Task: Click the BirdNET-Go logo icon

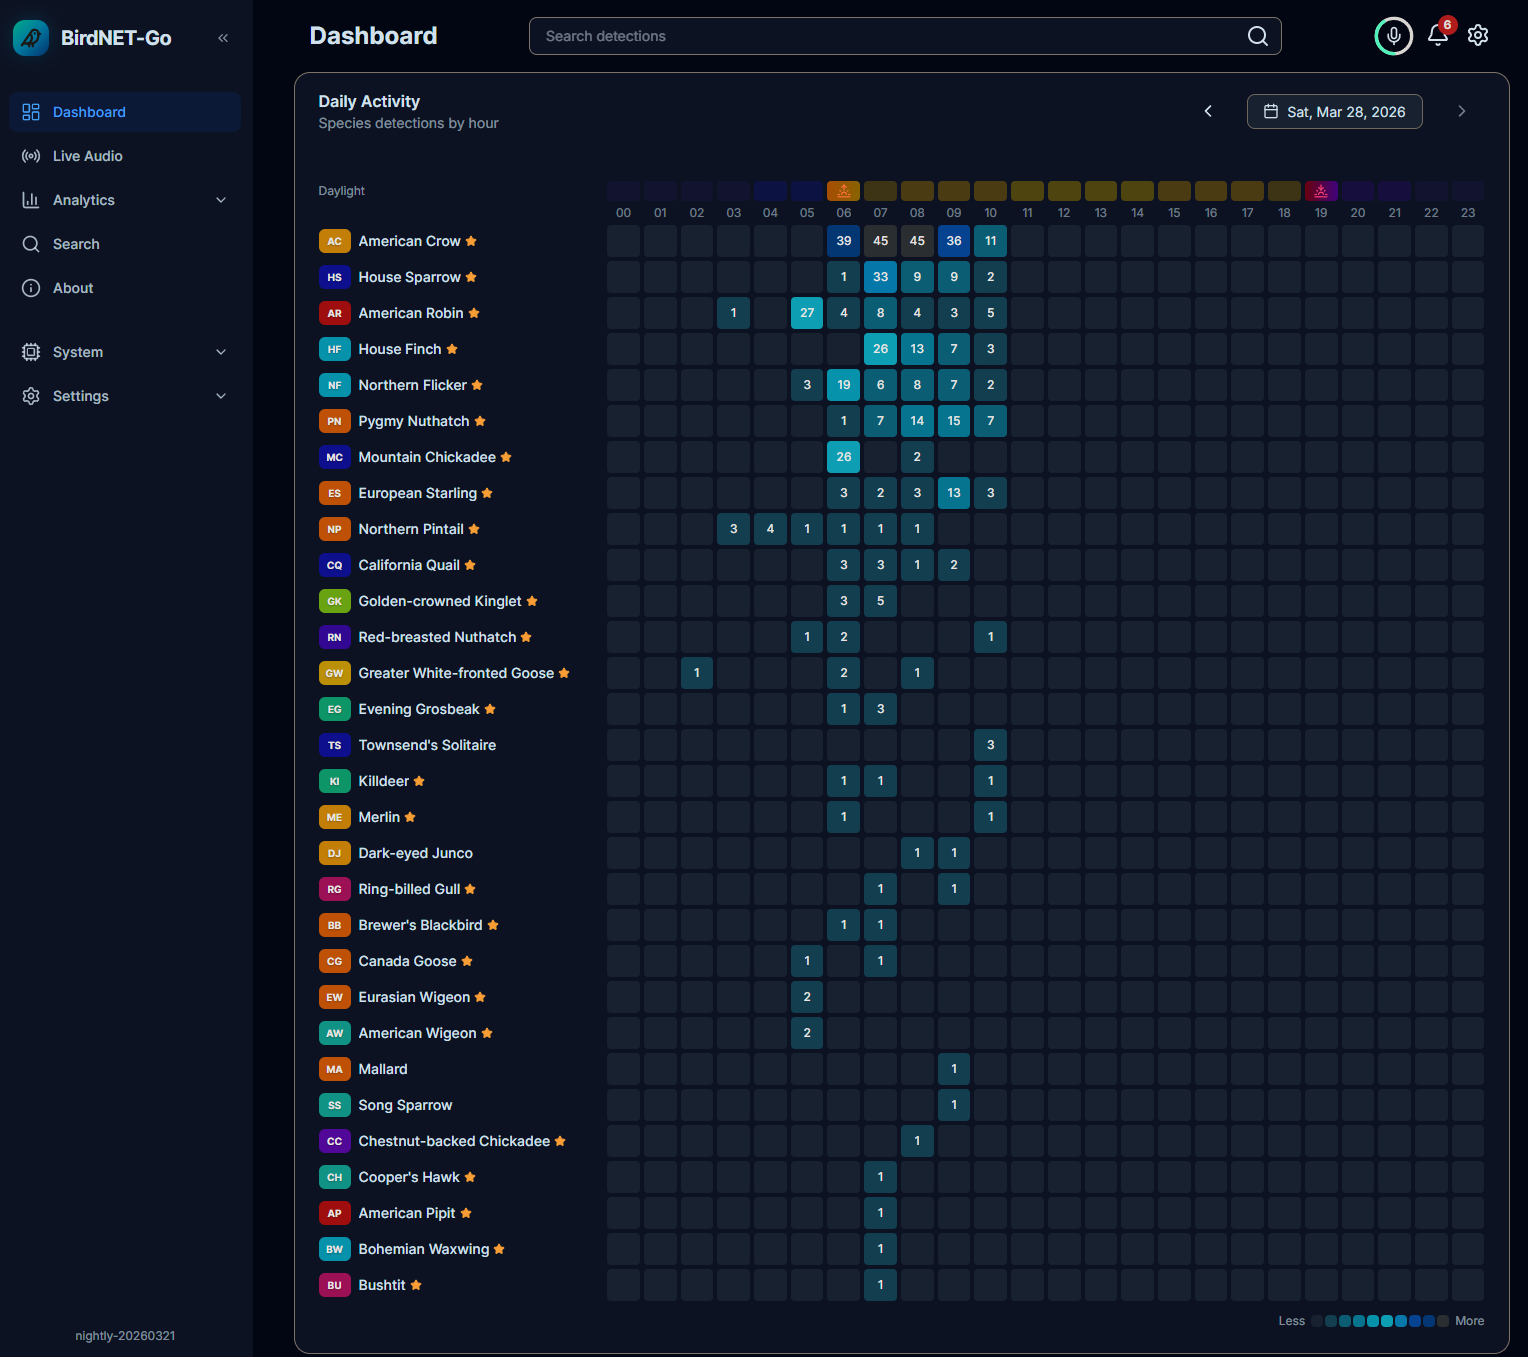Action: tap(31, 38)
